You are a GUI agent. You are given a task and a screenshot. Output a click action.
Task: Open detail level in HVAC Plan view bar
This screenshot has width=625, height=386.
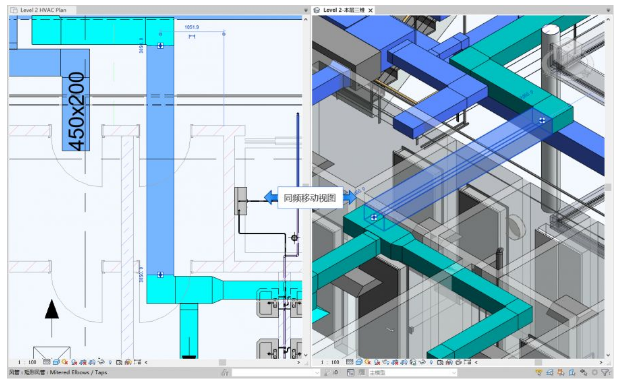(47, 362)
